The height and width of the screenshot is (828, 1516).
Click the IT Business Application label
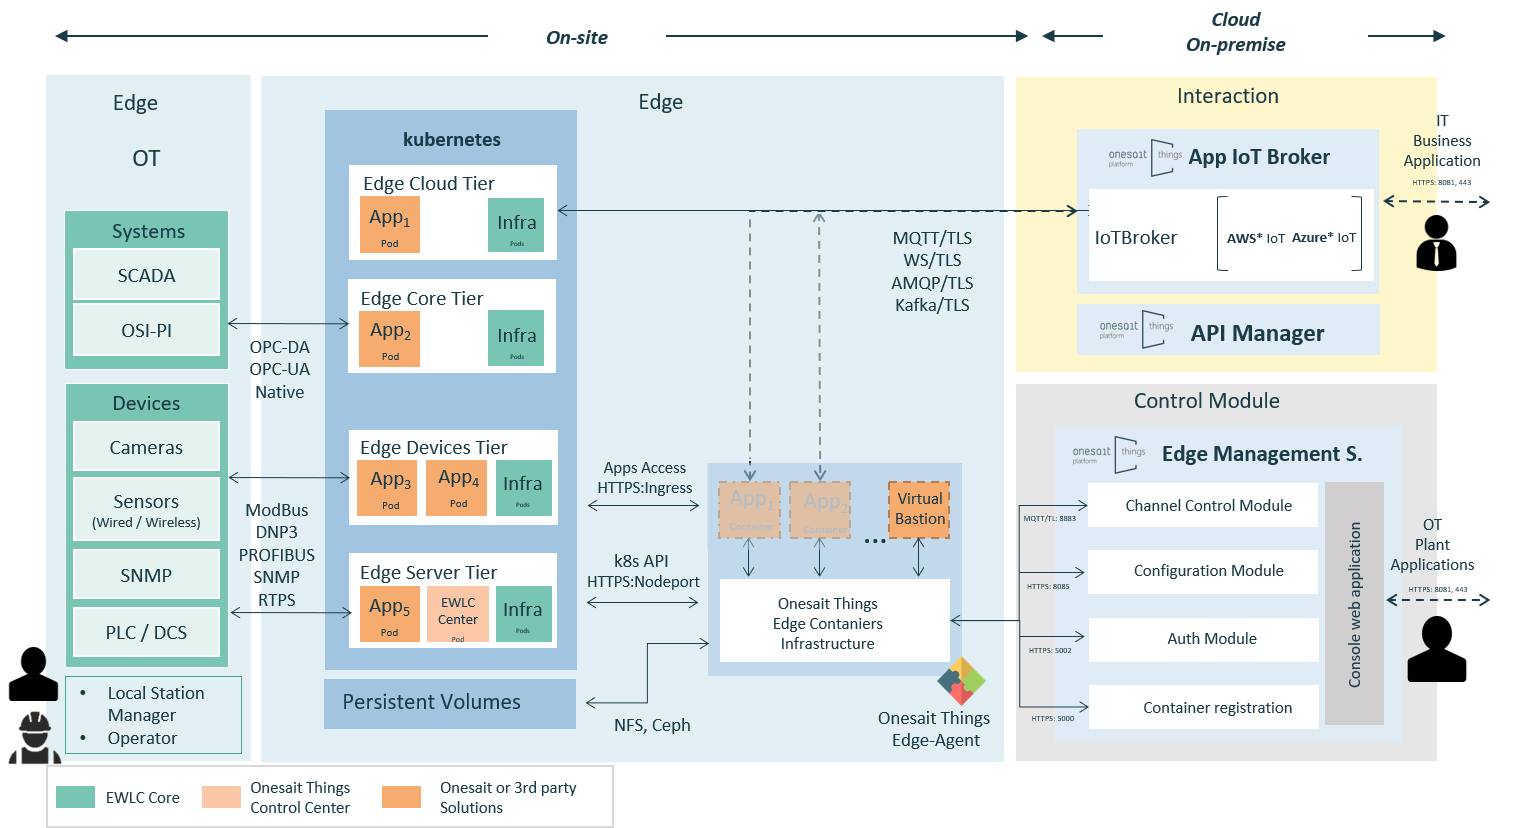coord(1442,141)
